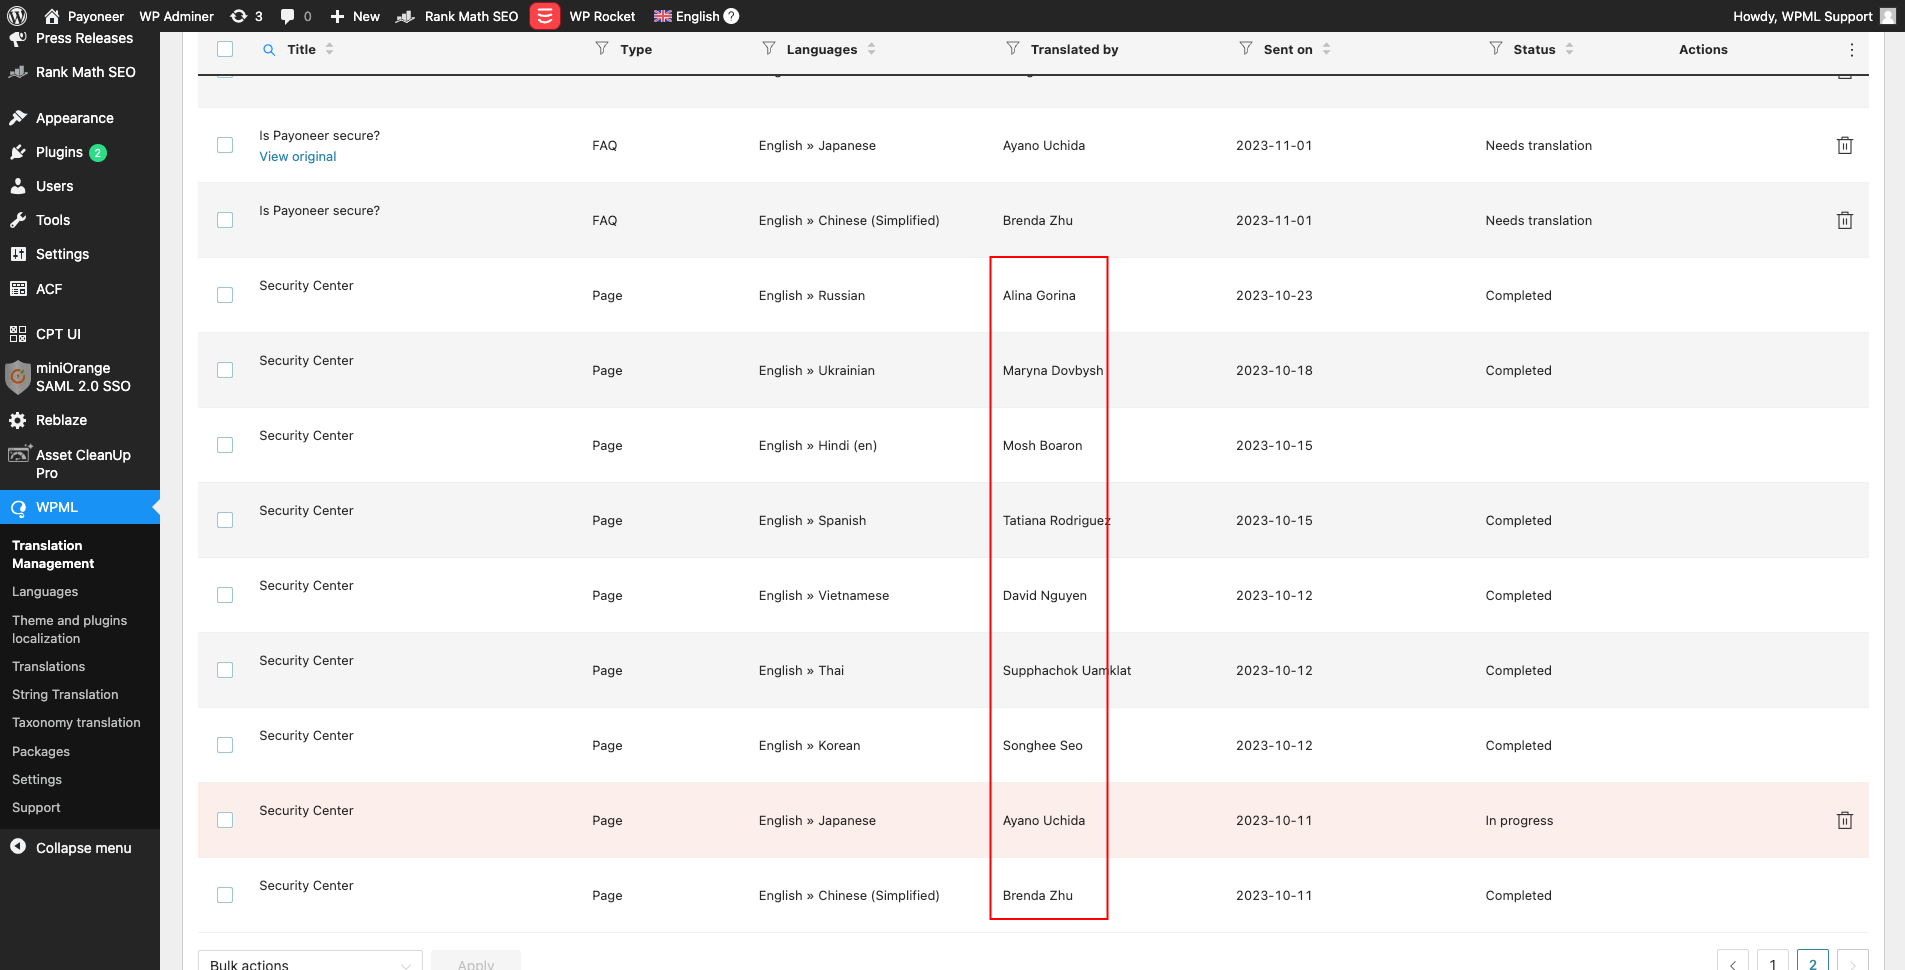This screenshot has height=970, width=1905.
Task: Go to pagination page 1
Action: 1773,960
